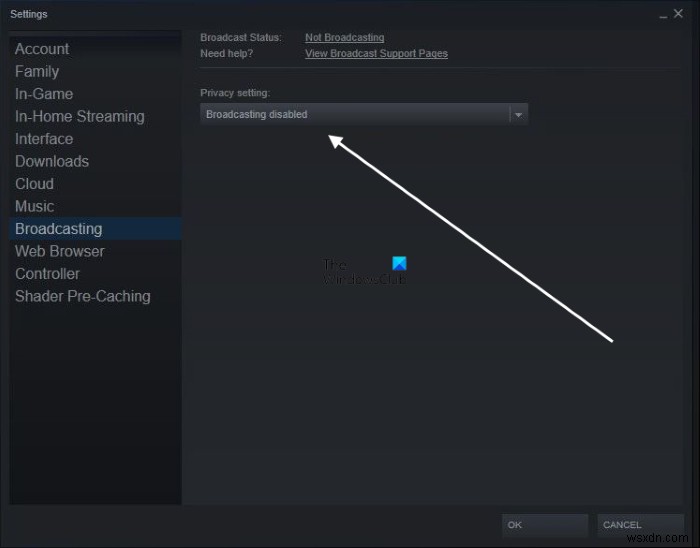Minimize the Settings window
The height and width of the screenshot is (548, 700).
[663, 15]
